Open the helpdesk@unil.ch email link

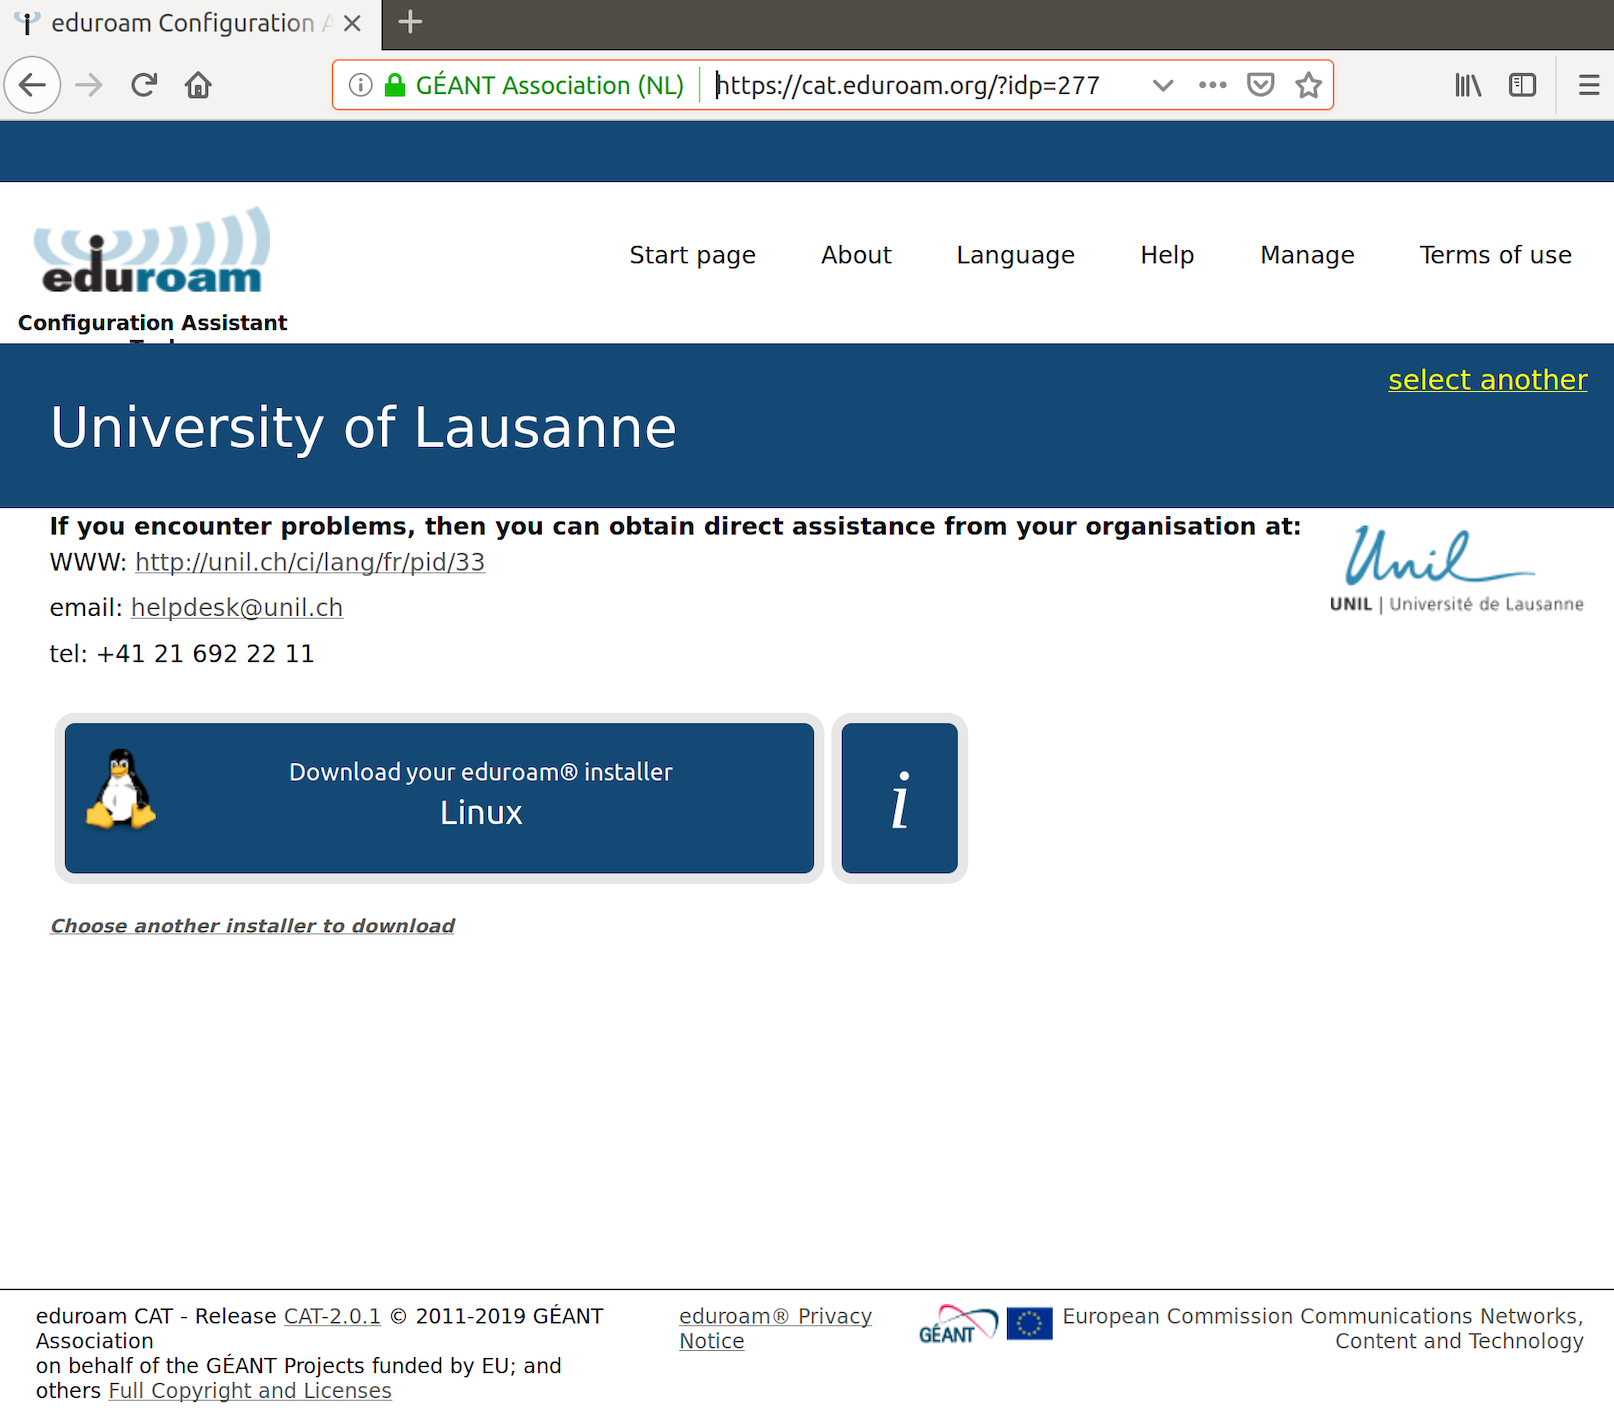(x=237, y=608)
